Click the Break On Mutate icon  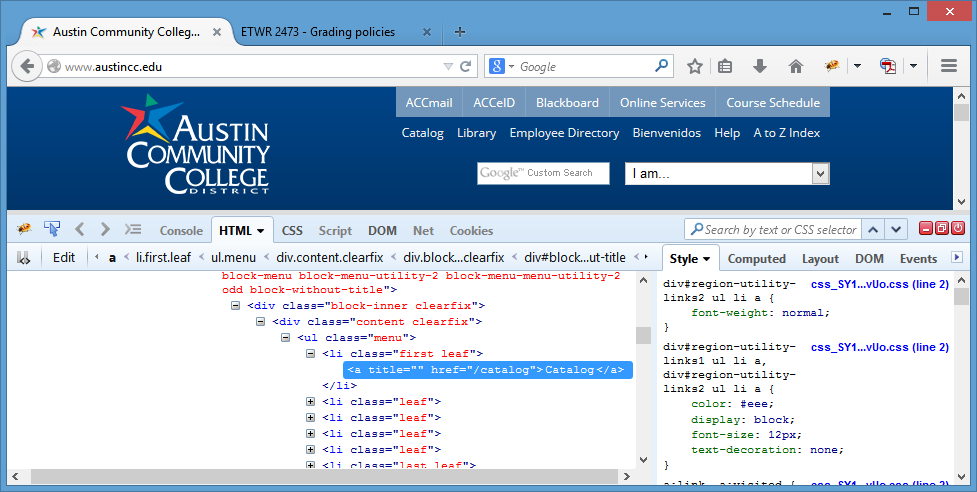[x=24, y=258]
